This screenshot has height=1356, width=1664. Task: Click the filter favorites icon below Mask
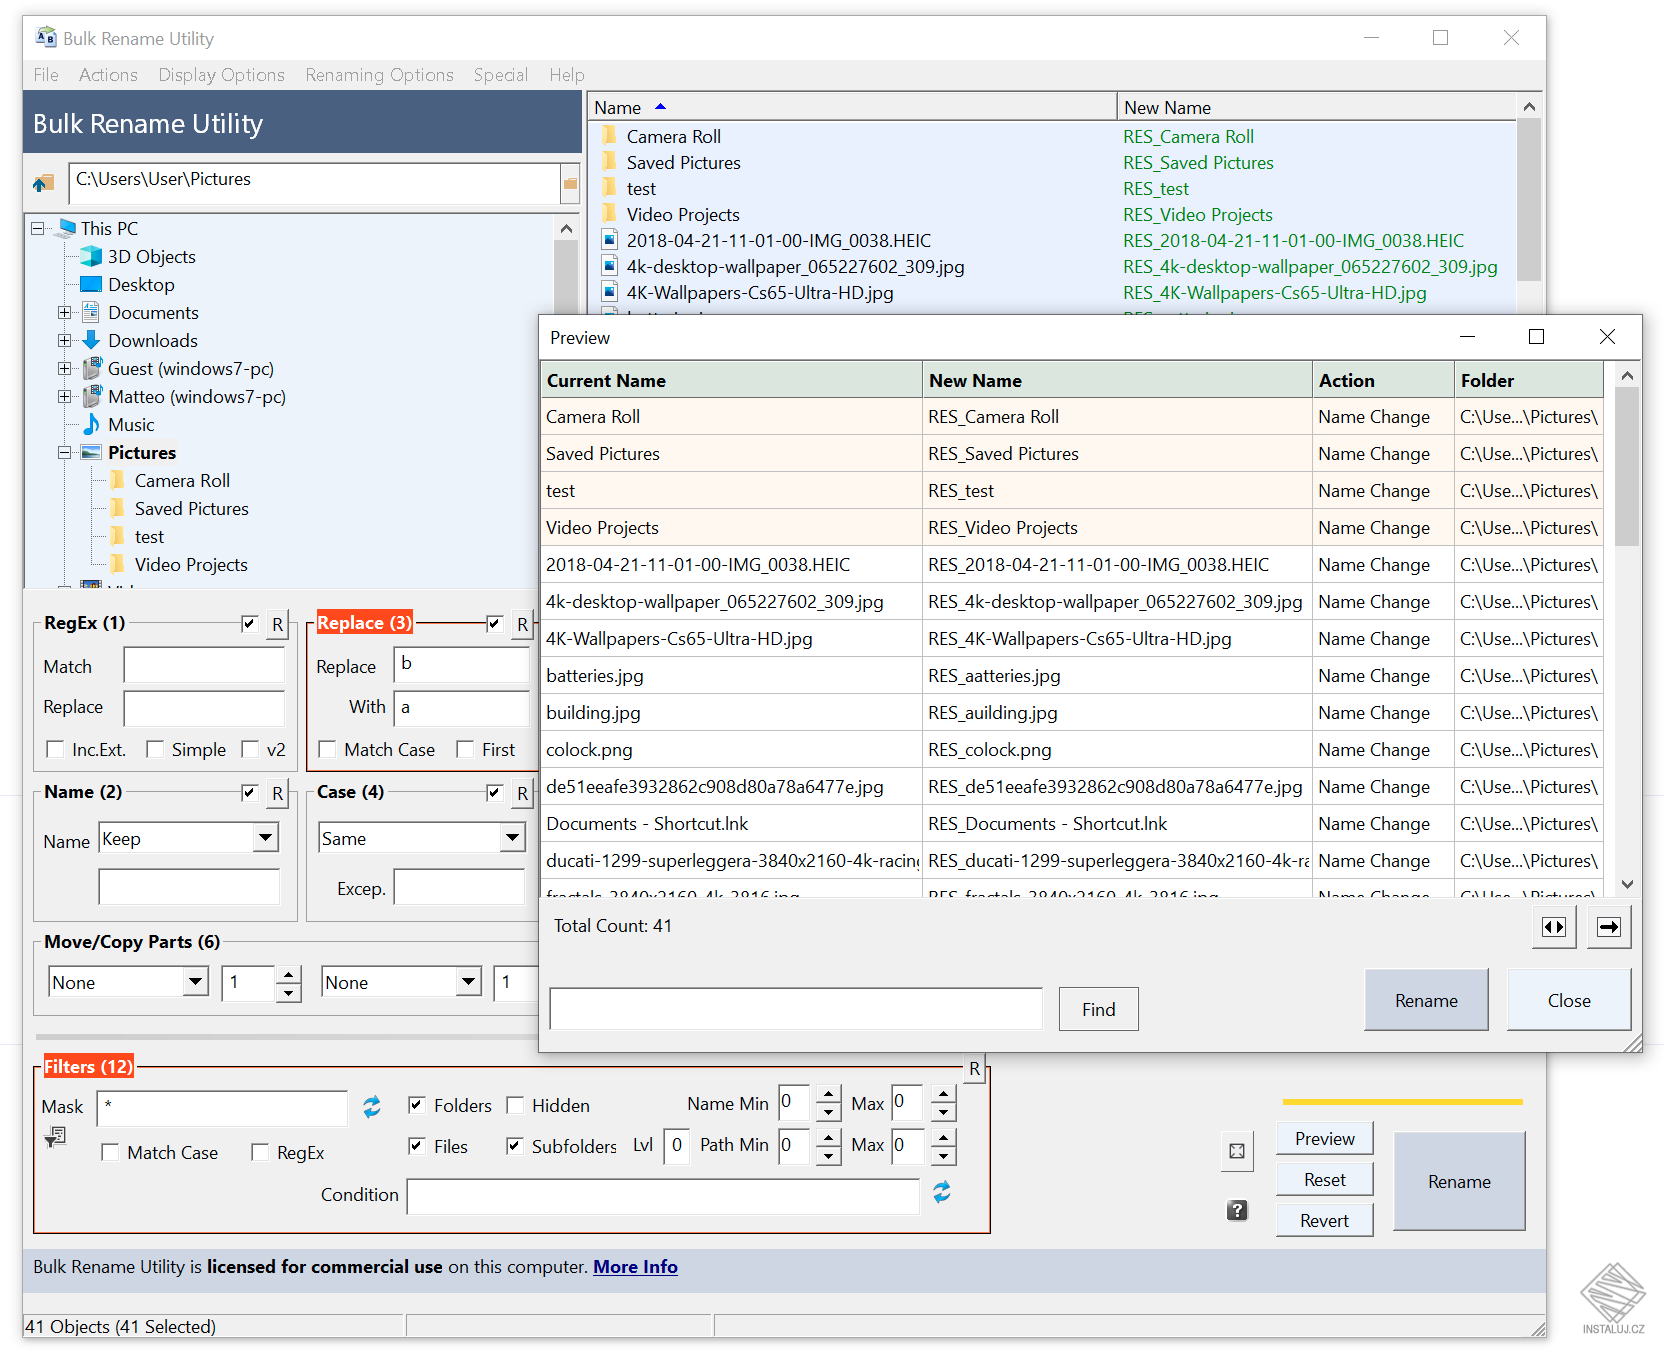55,1137
